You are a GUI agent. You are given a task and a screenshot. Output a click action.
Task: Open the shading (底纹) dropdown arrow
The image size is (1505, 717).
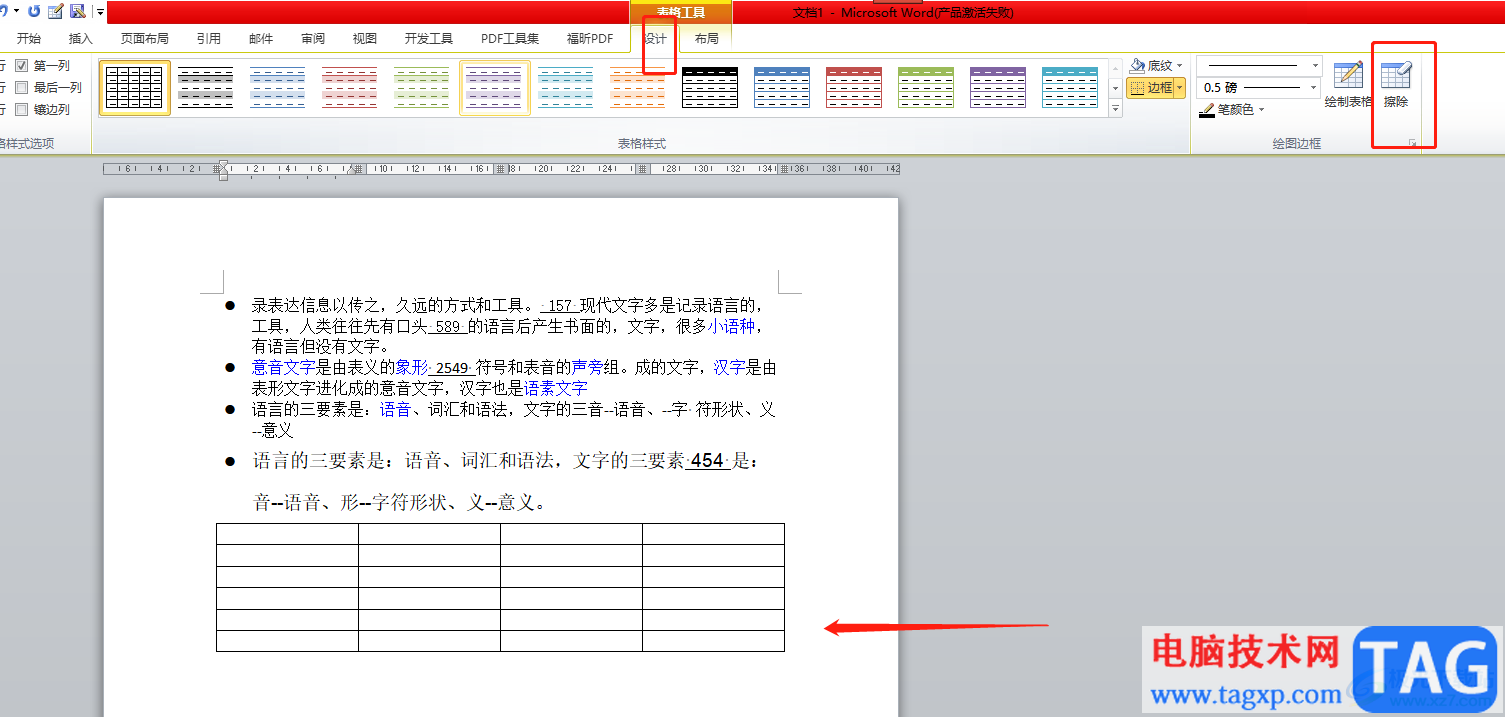[1181, 66]
